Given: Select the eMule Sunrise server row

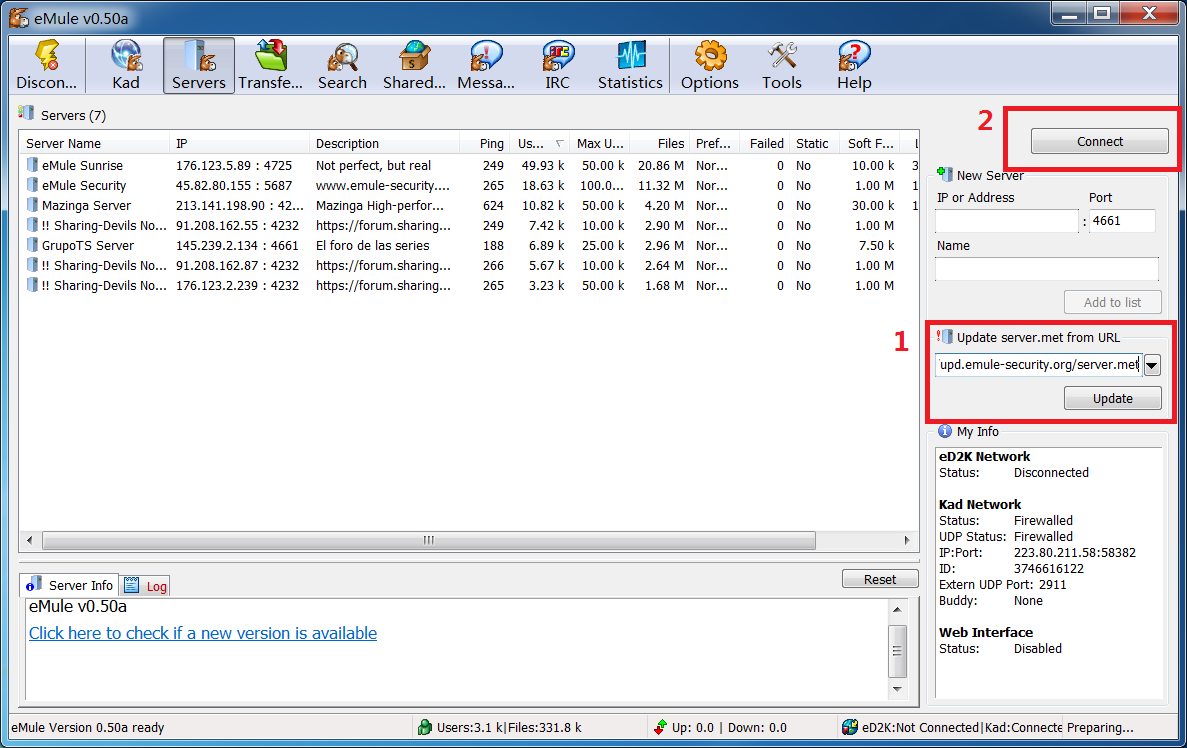Looking at the screenshot, I should click(x=83, y=166).
